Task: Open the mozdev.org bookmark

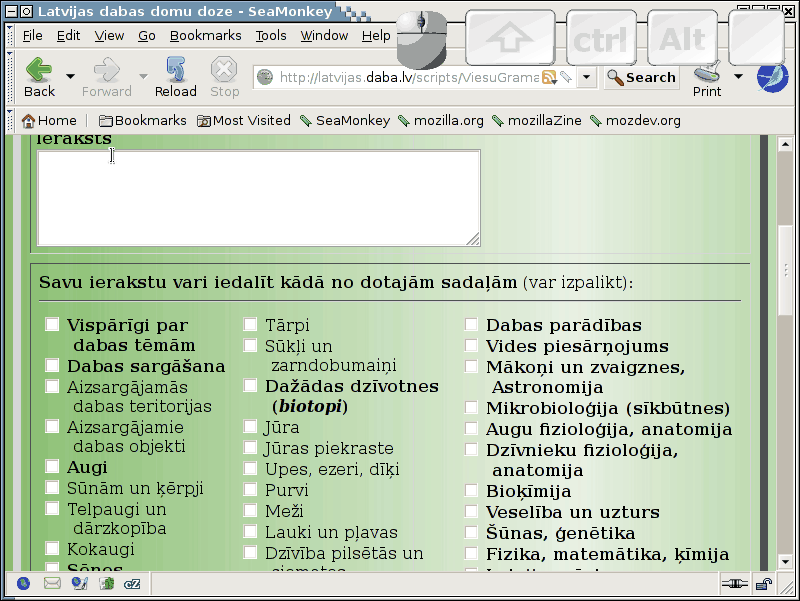Action: [x=635, y=121]
